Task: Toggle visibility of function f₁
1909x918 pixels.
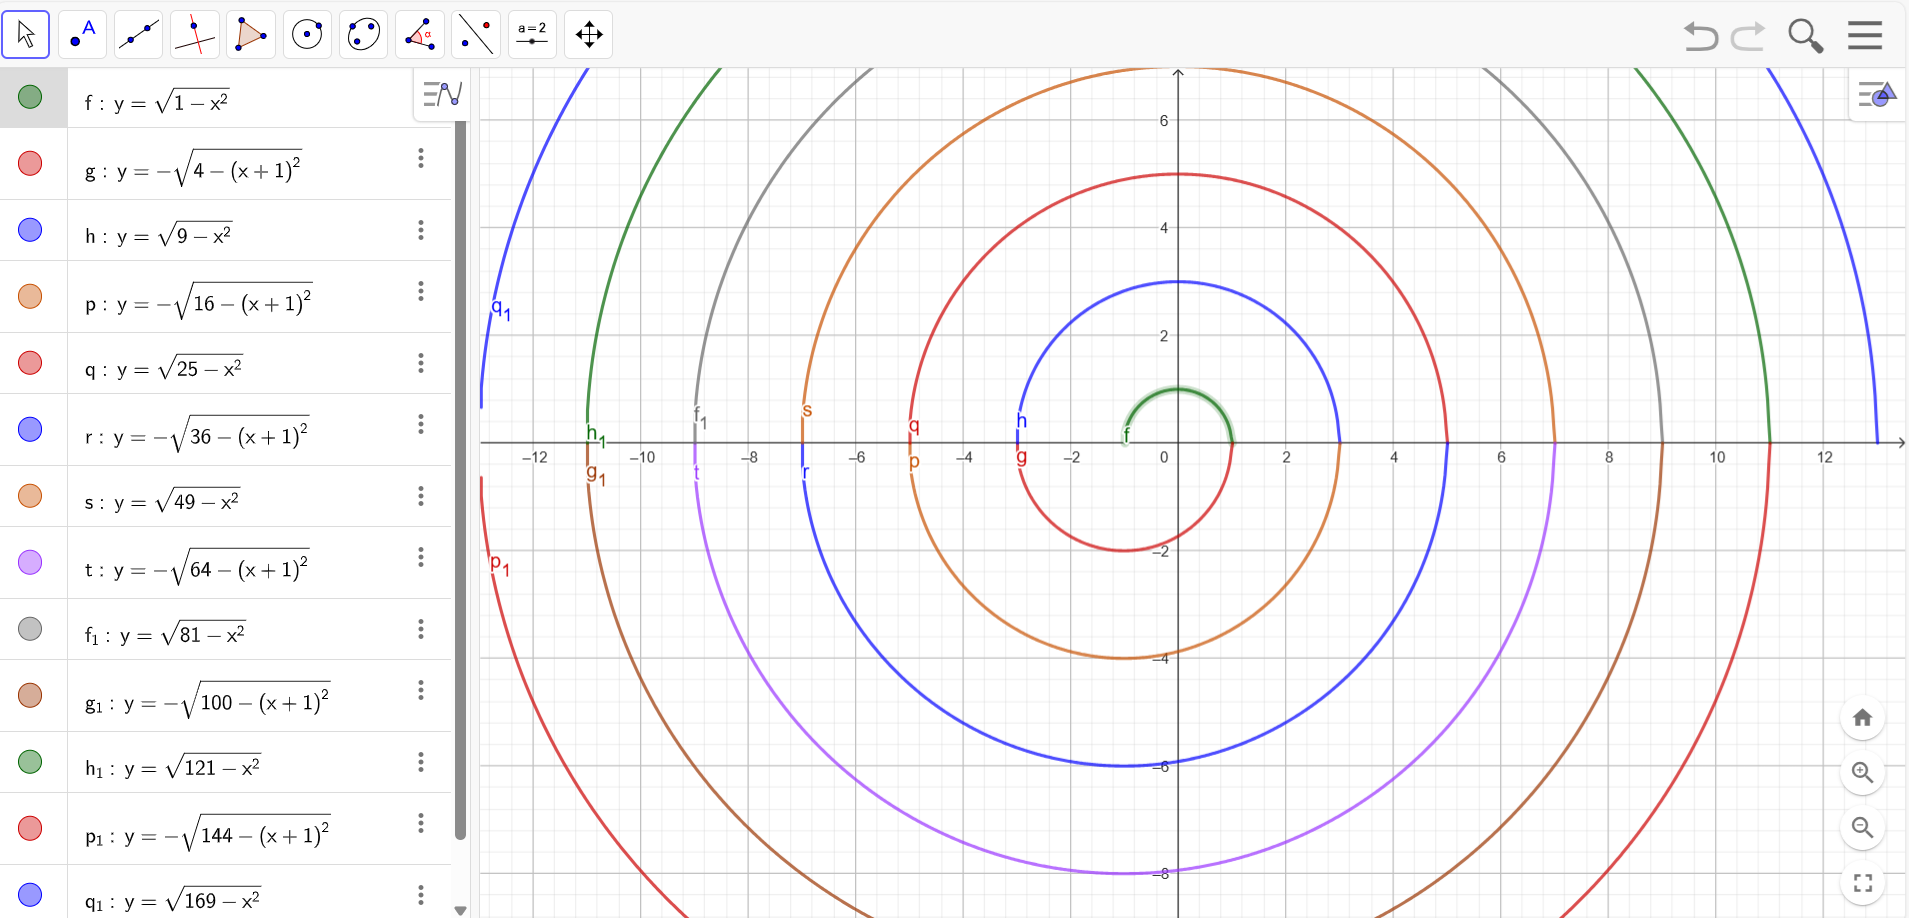Action: point(30,628)
